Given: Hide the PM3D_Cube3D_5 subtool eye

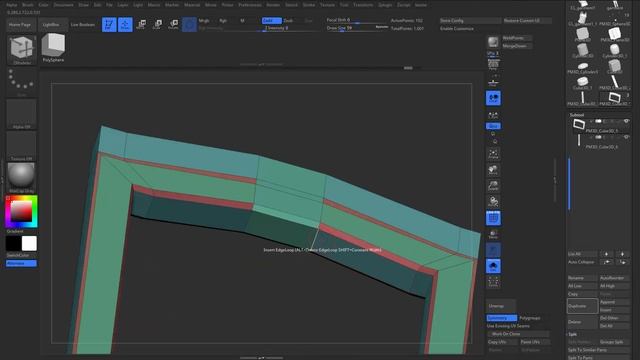Looking at the screenshot, I should click(626, 121).
